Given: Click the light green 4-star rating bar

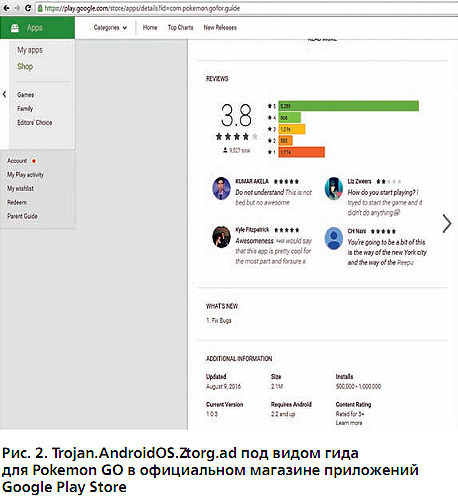Looking at the screenshot, I should pyautogui.click(x=289, y=117).
